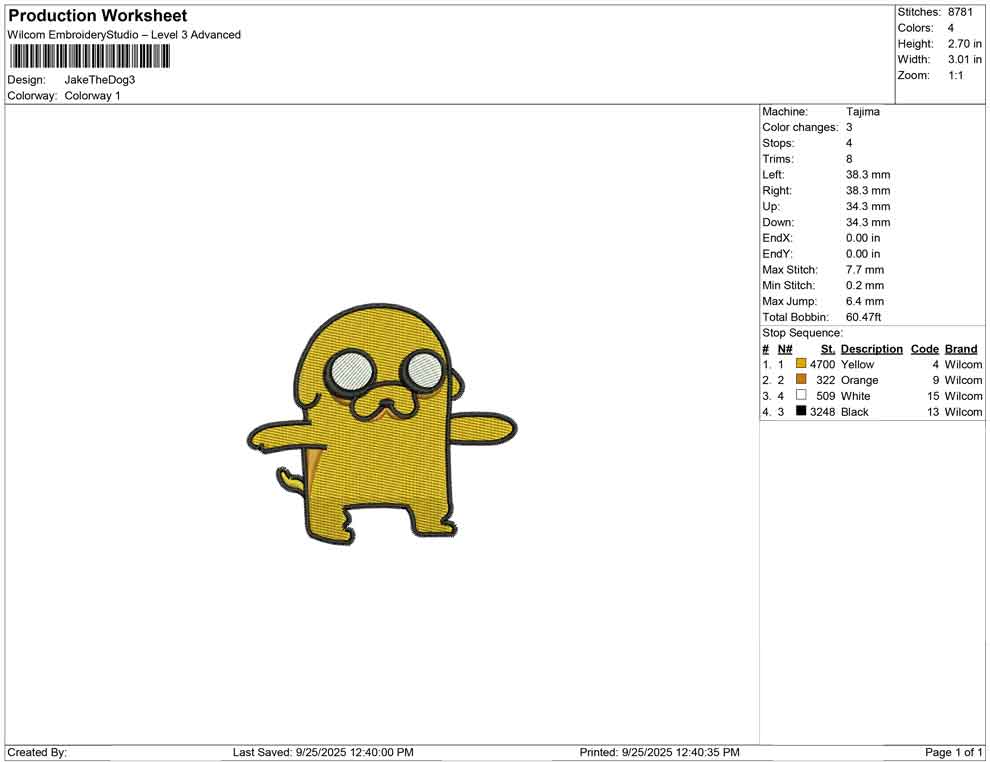Click the stitch count '3248' in the Black row

coord(823,412)
